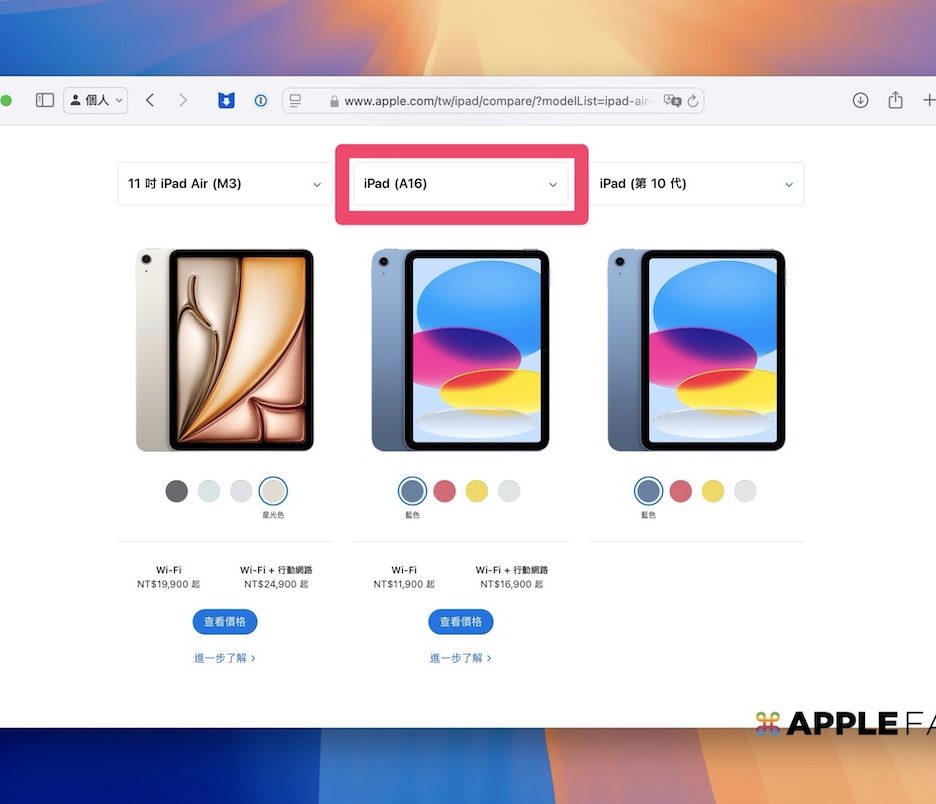The width and height of the screenshot is (936, 804).
Task: Click the back navigation arrow
Action: tap(150, 100)
